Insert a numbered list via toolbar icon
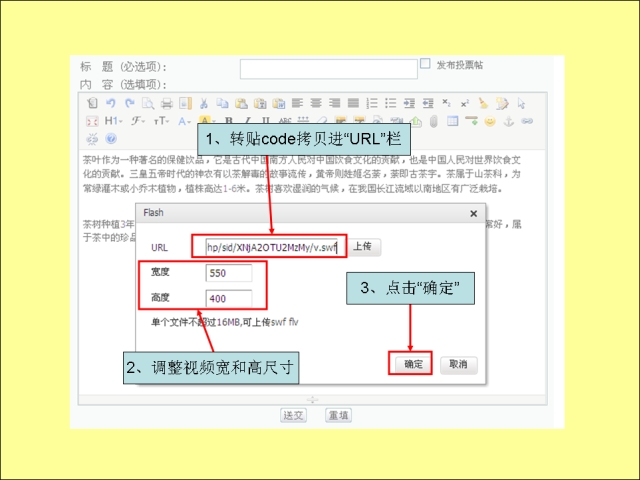This screenshot has height=480, width=640. click(373, 103)
